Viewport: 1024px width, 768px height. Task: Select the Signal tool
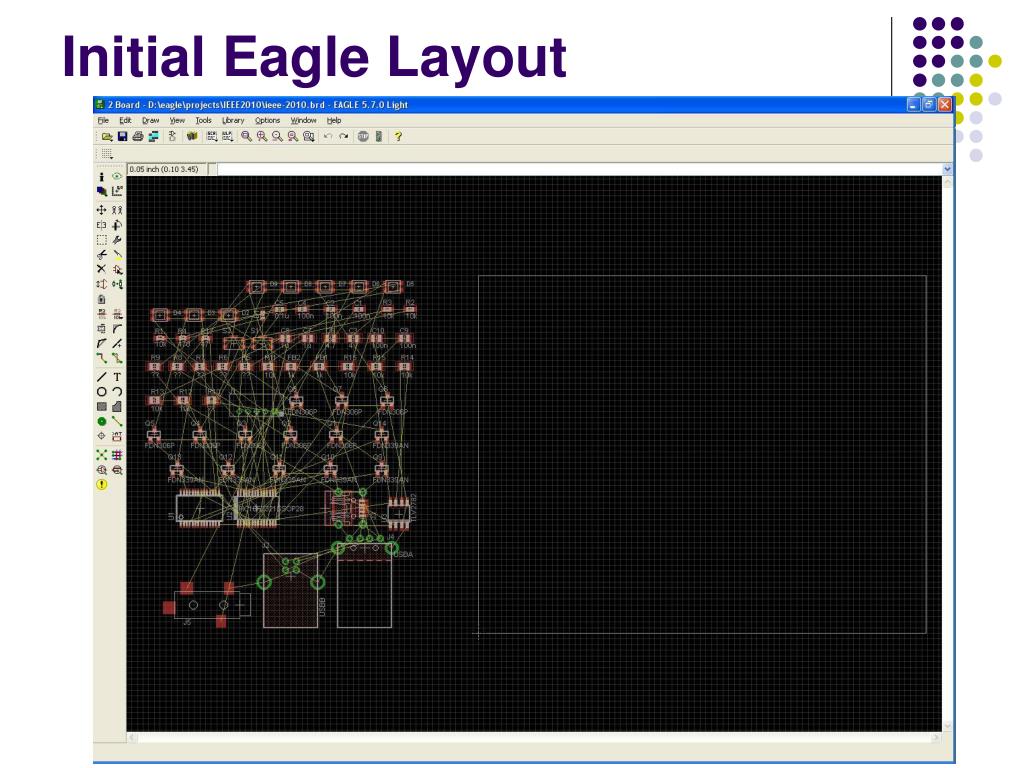pos(117,421)
